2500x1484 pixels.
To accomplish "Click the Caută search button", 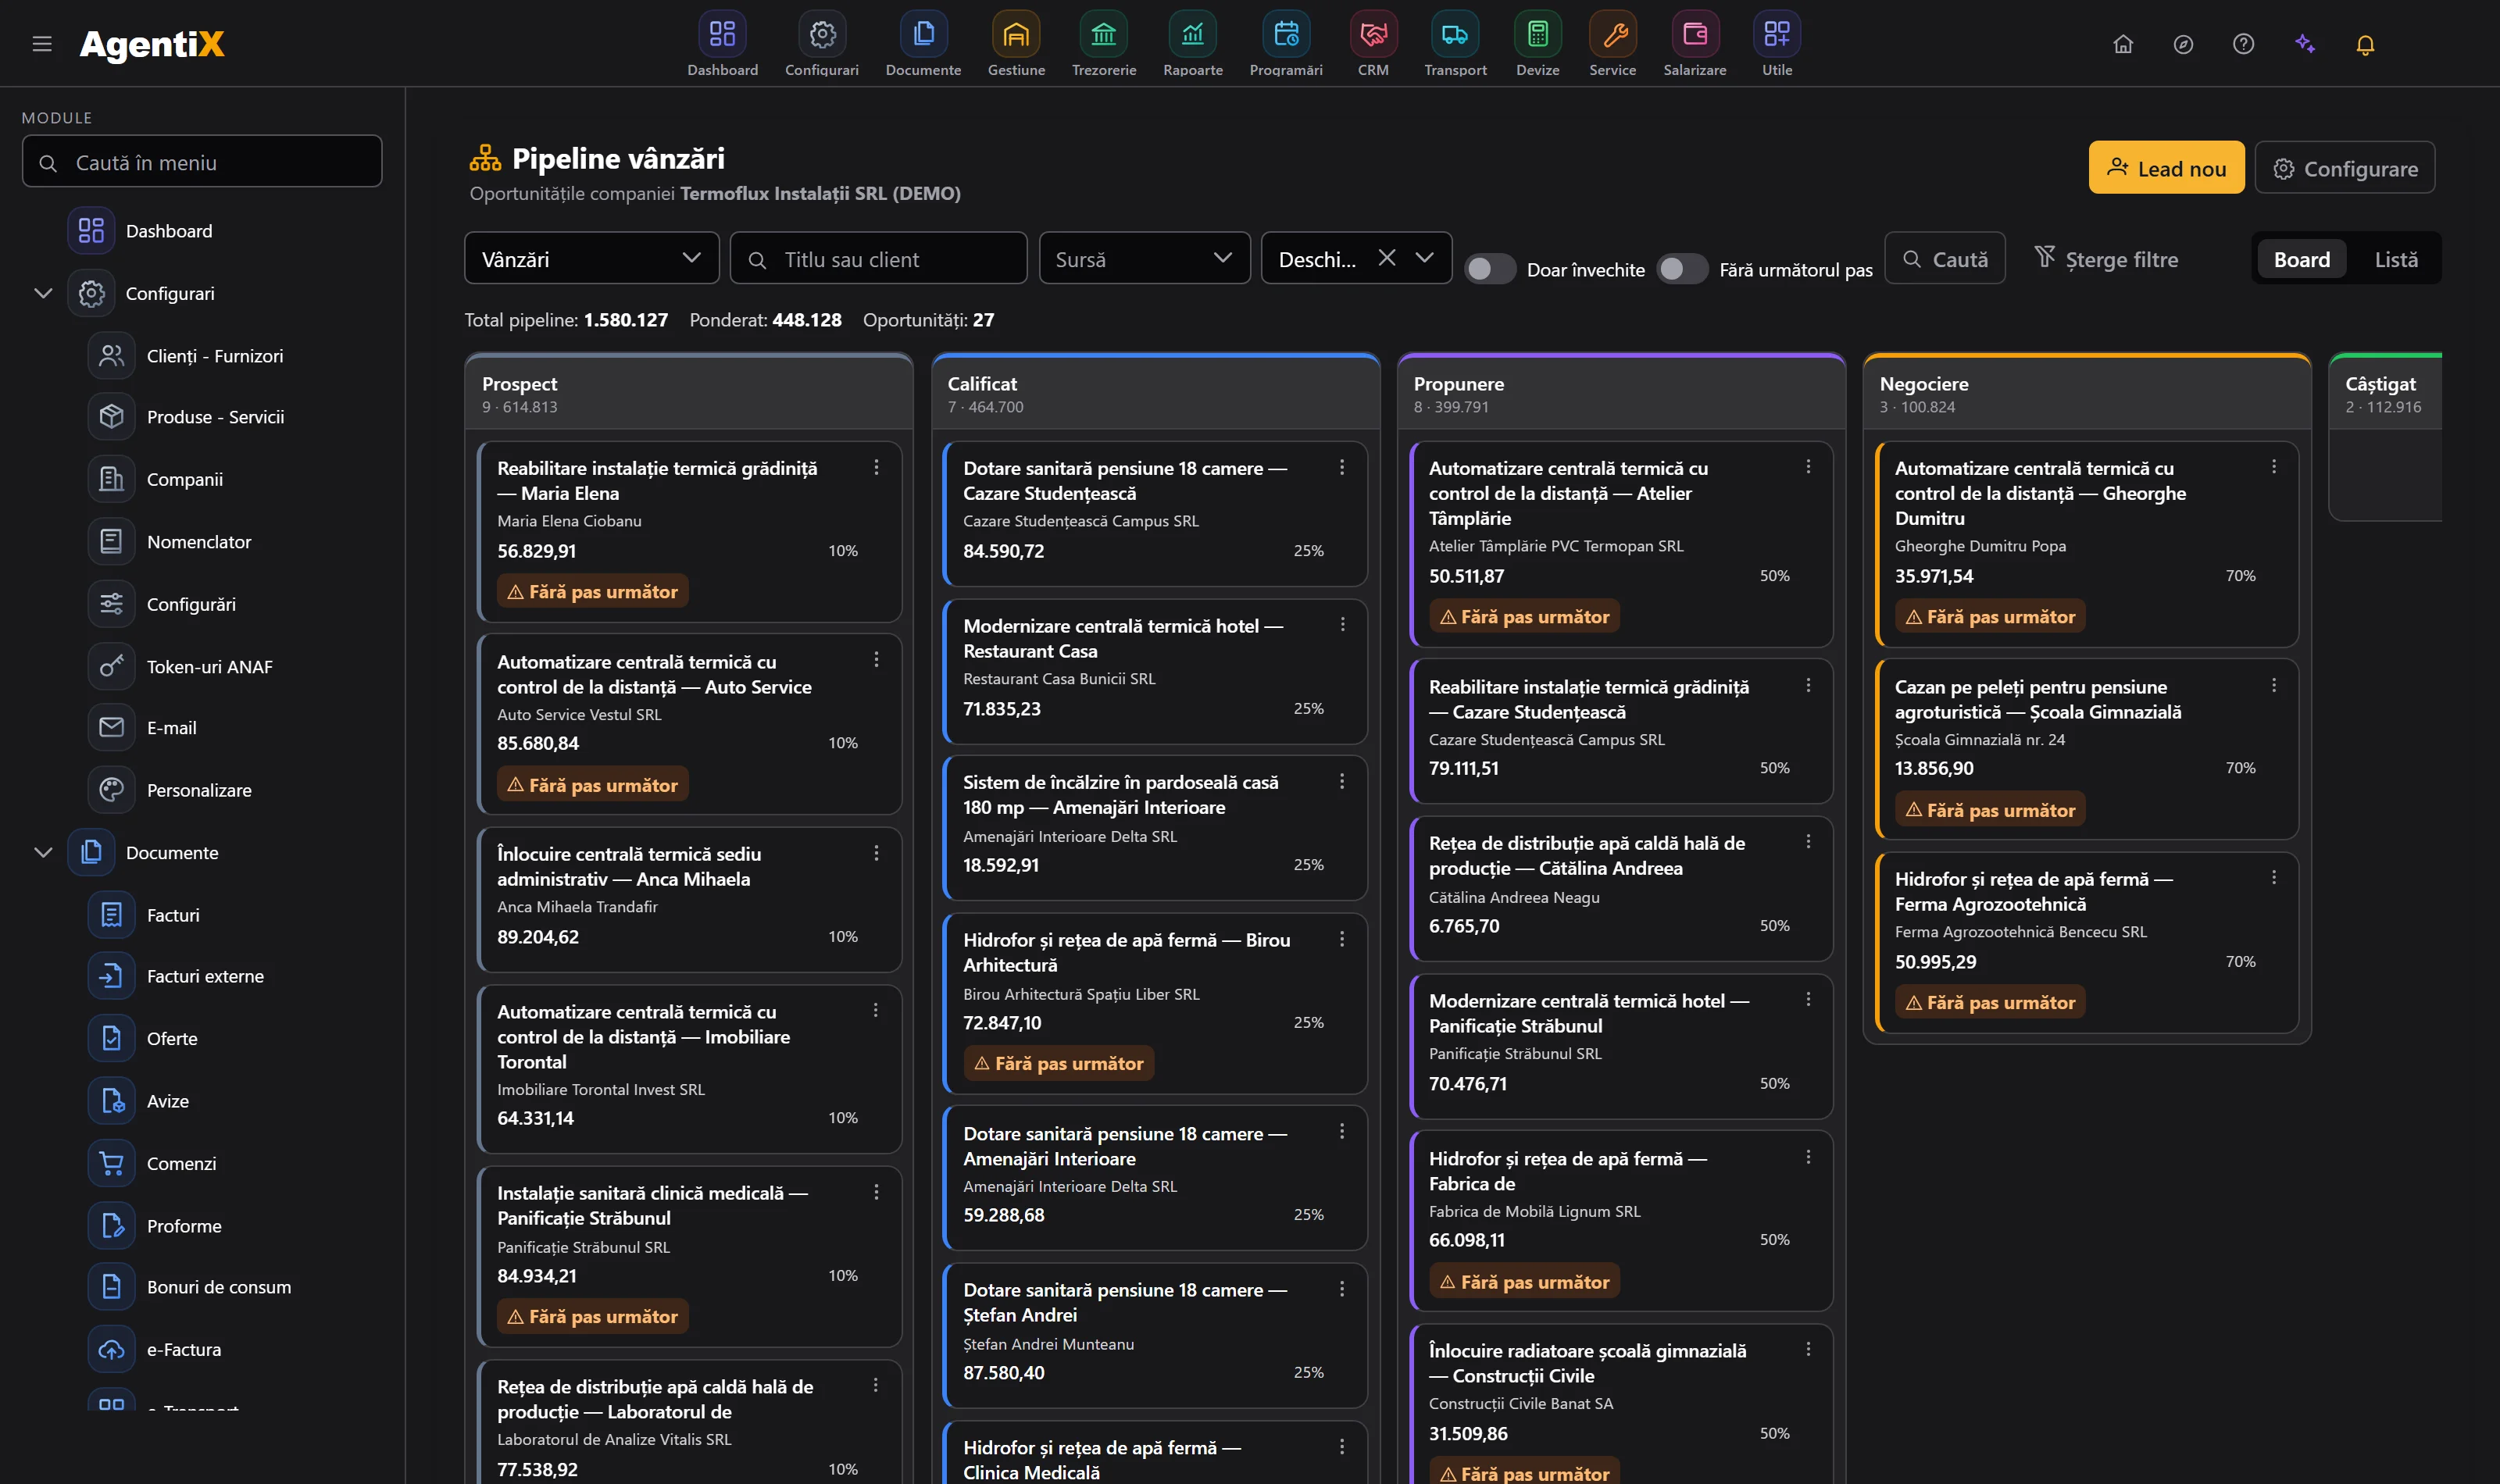I will [1944, 259].
